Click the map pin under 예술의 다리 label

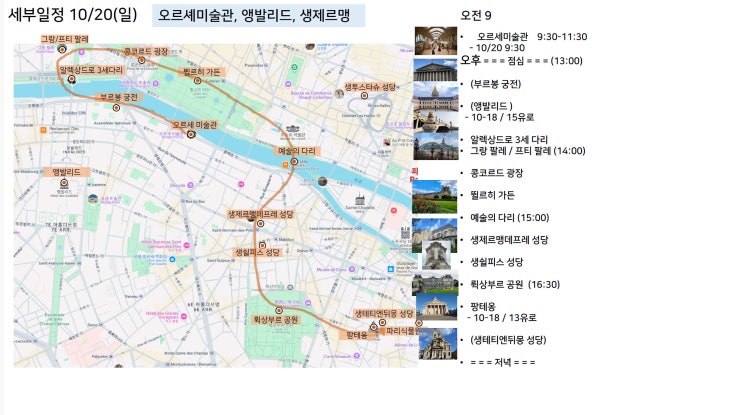[294, 162]
